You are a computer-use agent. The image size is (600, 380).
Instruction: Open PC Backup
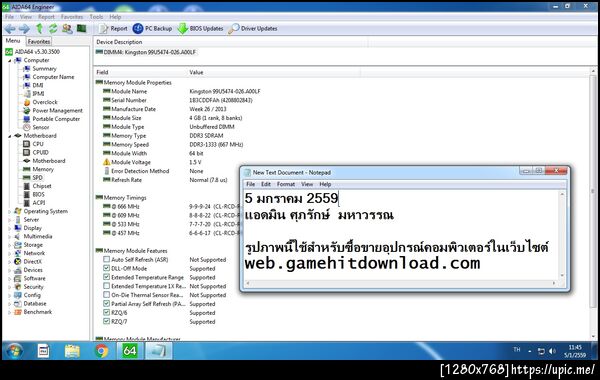152,28
